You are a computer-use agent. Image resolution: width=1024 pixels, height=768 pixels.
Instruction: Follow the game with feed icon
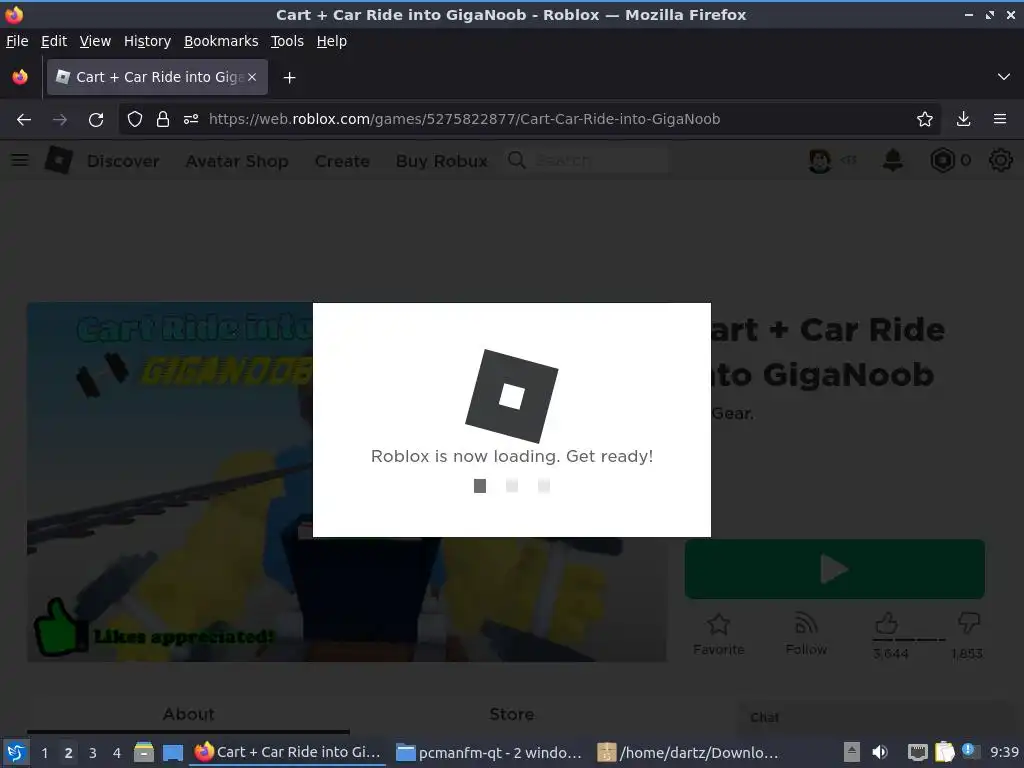coord(806,624)
